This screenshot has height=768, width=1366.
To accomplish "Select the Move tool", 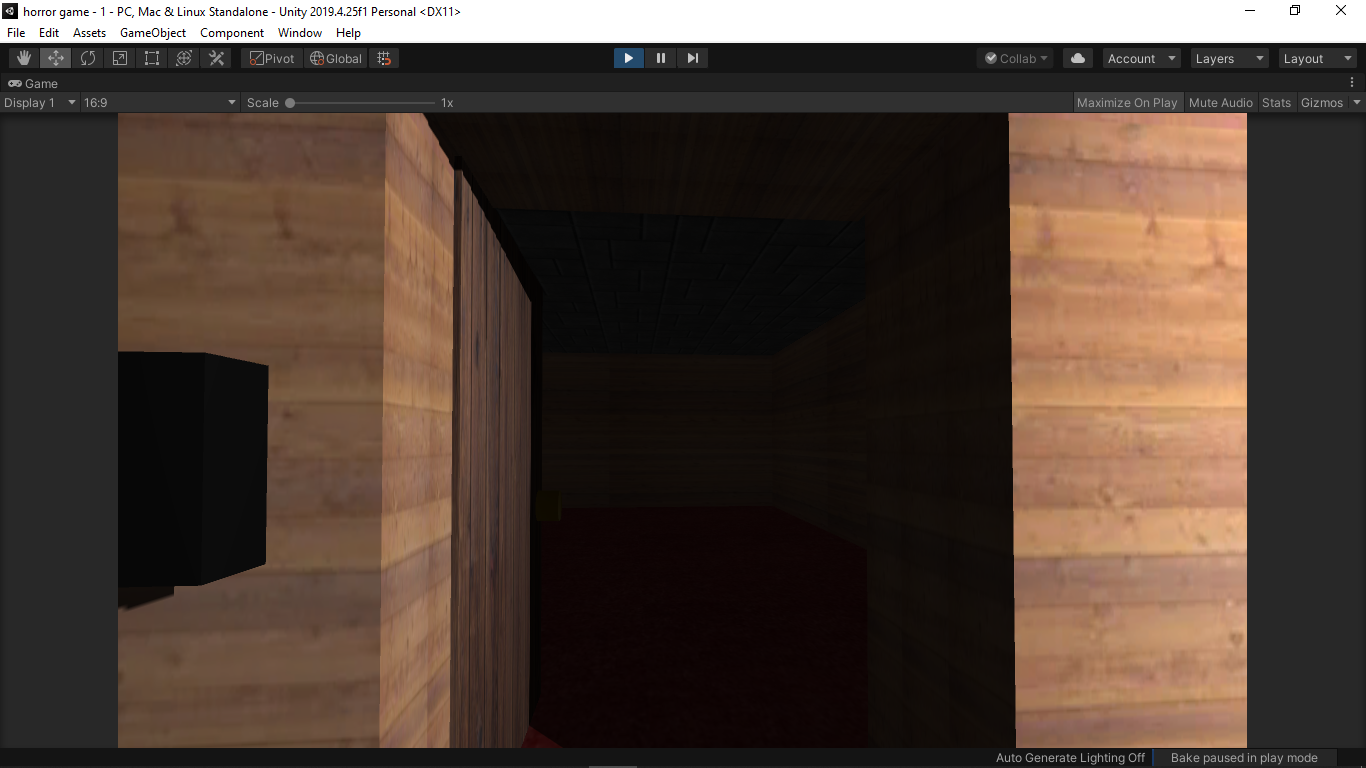I will pyautogui.click(x=56, y=58).
